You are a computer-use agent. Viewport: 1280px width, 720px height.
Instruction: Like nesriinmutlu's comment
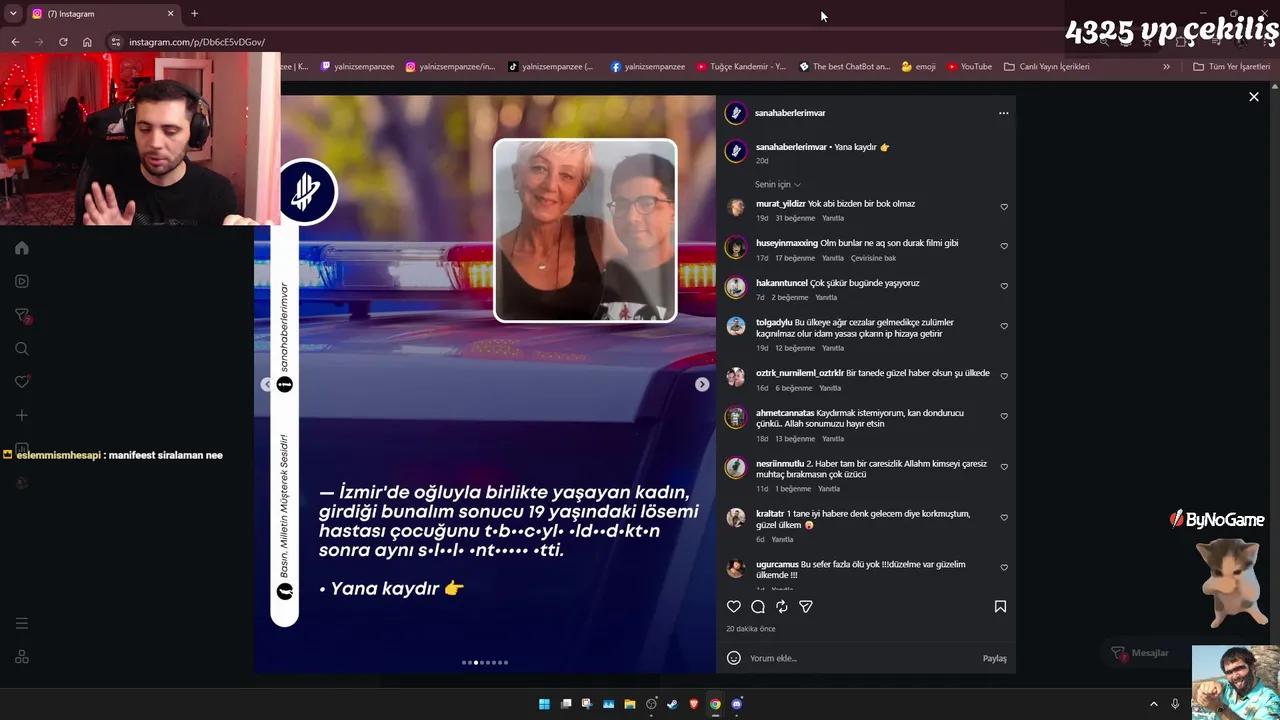(x=1004, y=467)
